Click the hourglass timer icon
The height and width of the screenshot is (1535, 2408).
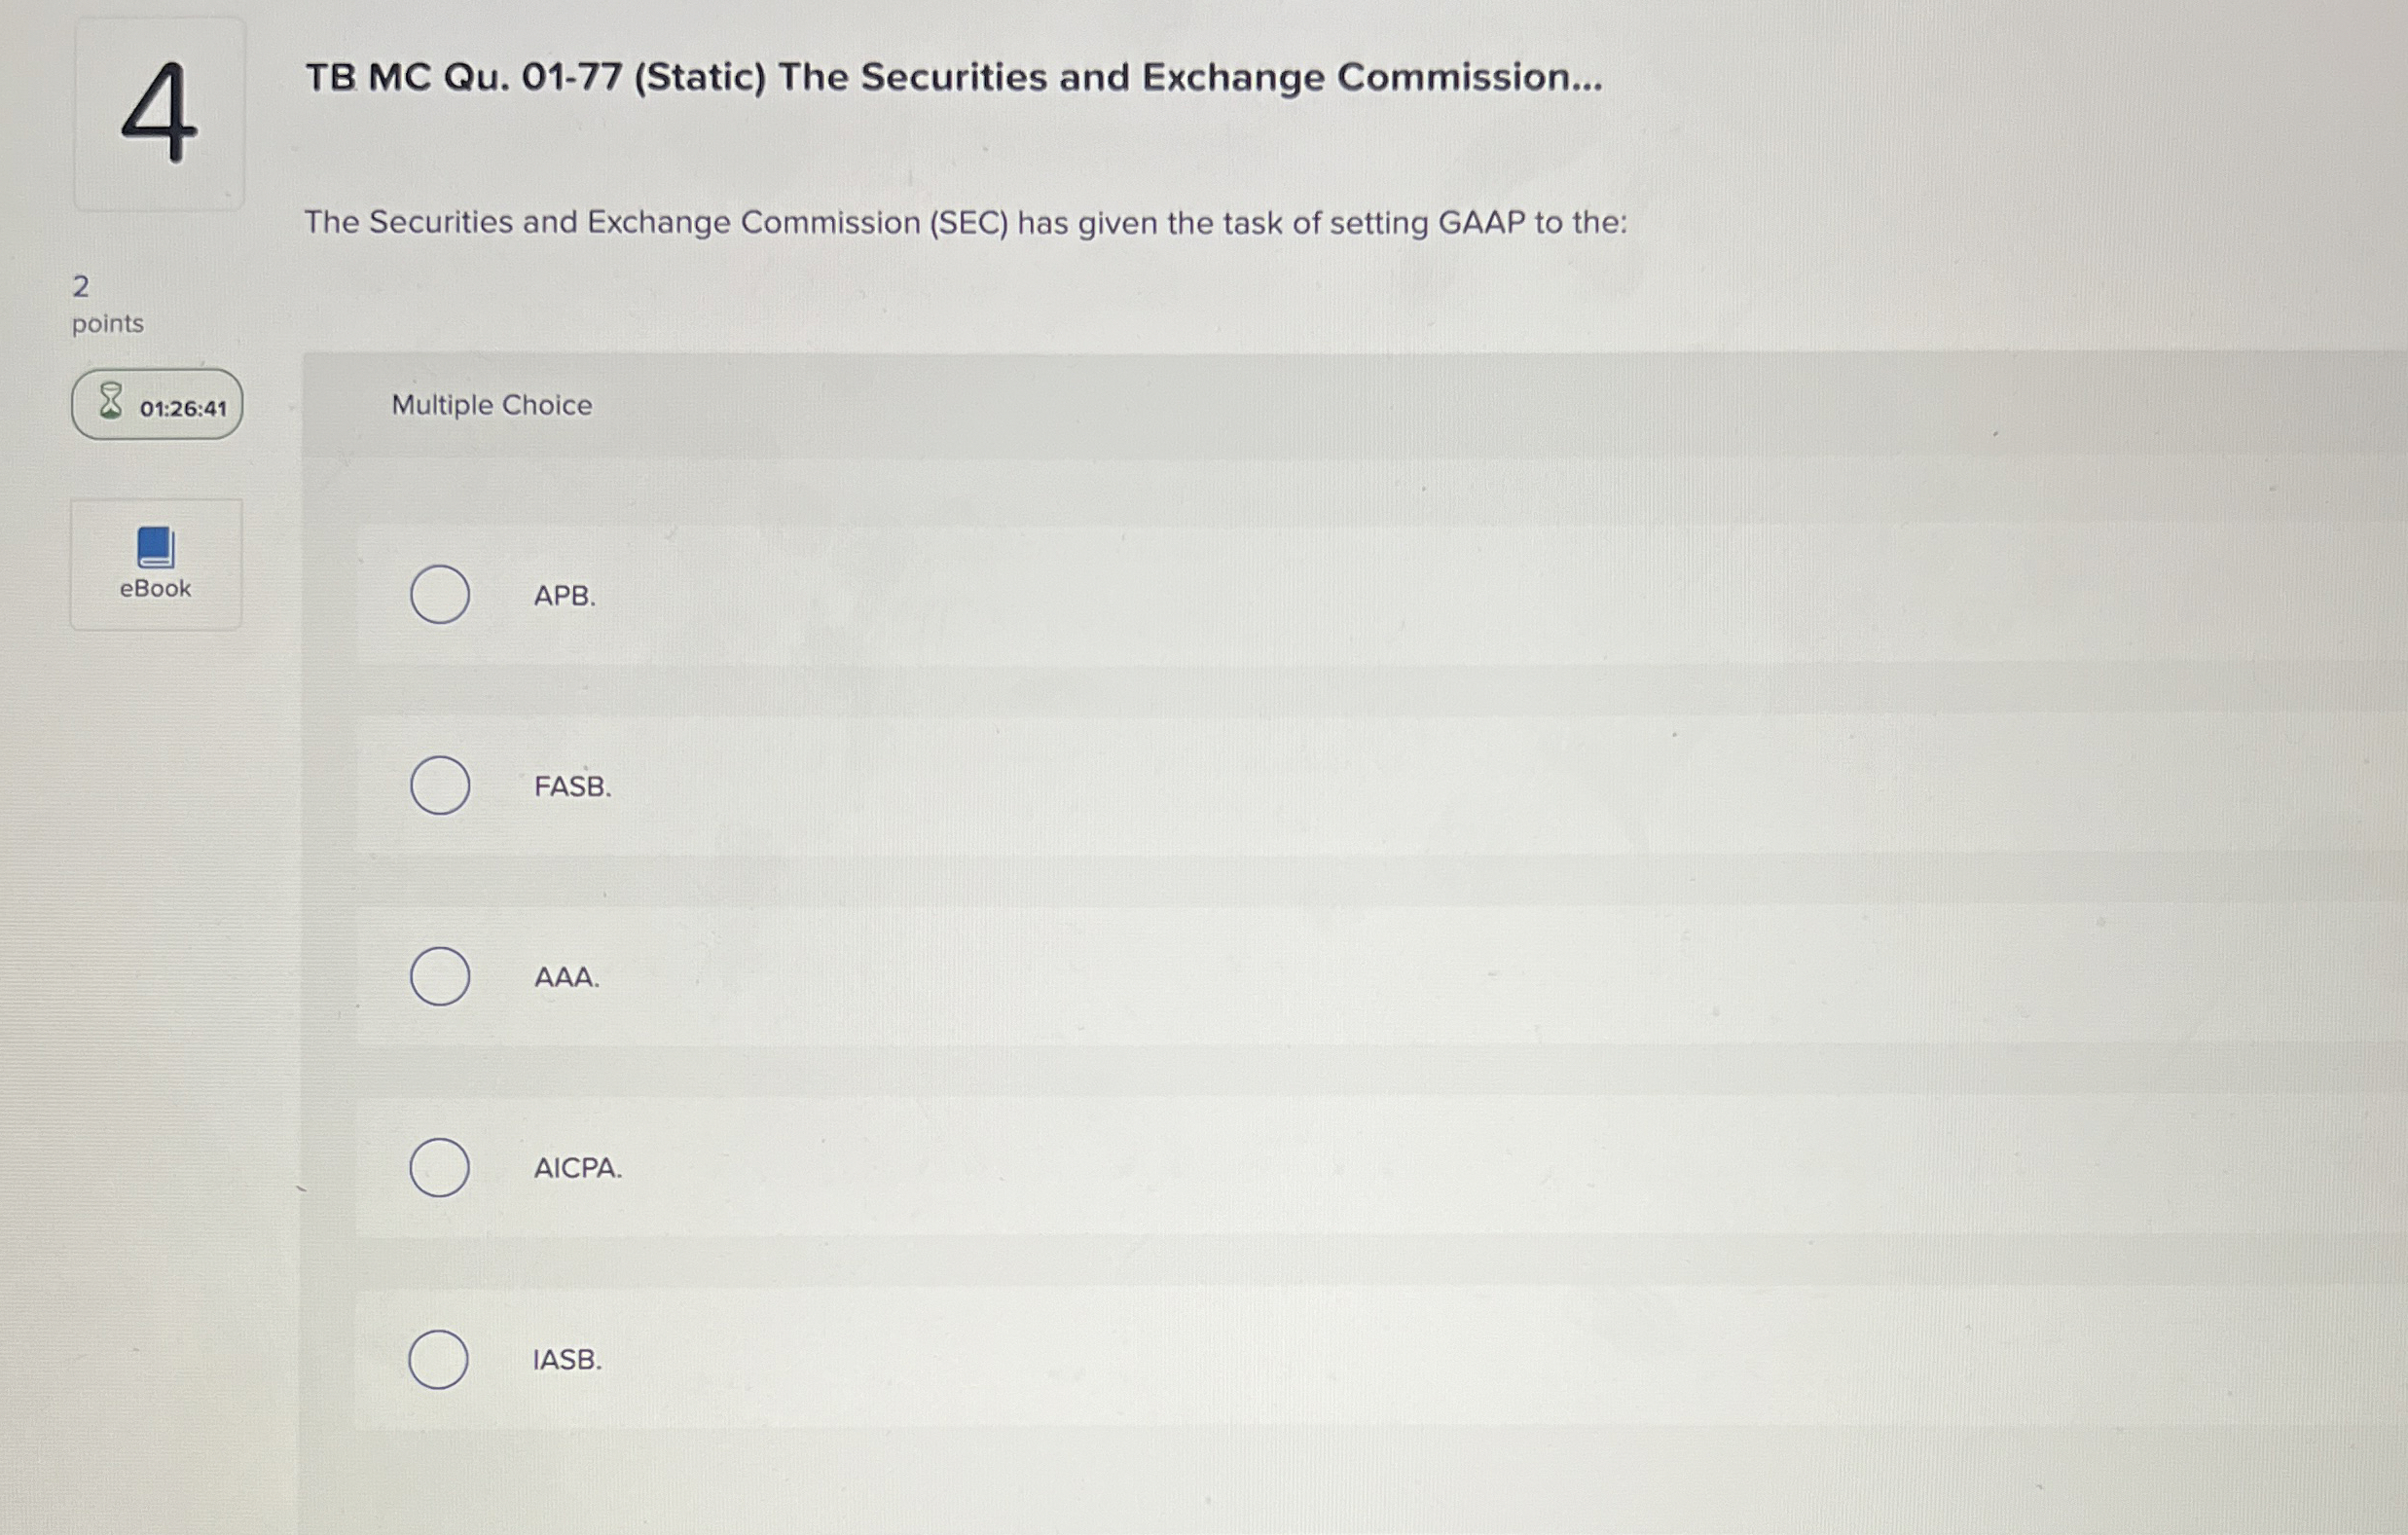point(108,404)
